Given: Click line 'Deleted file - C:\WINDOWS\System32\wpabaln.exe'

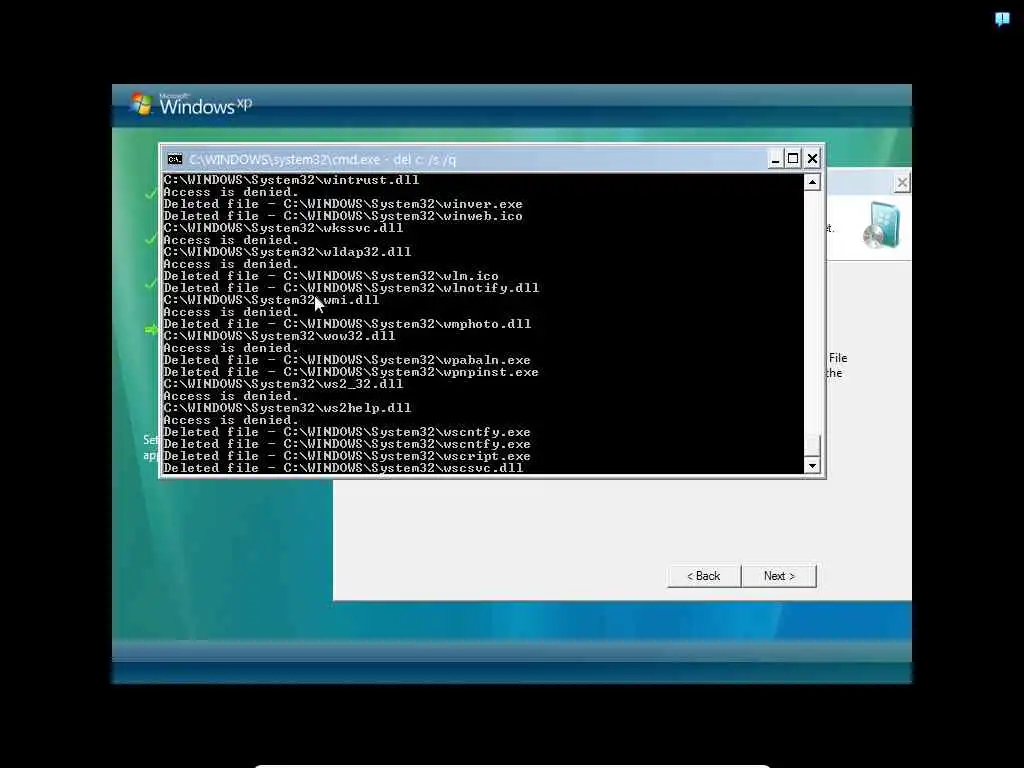Looking at the screenshot, I should pos(347,360).
